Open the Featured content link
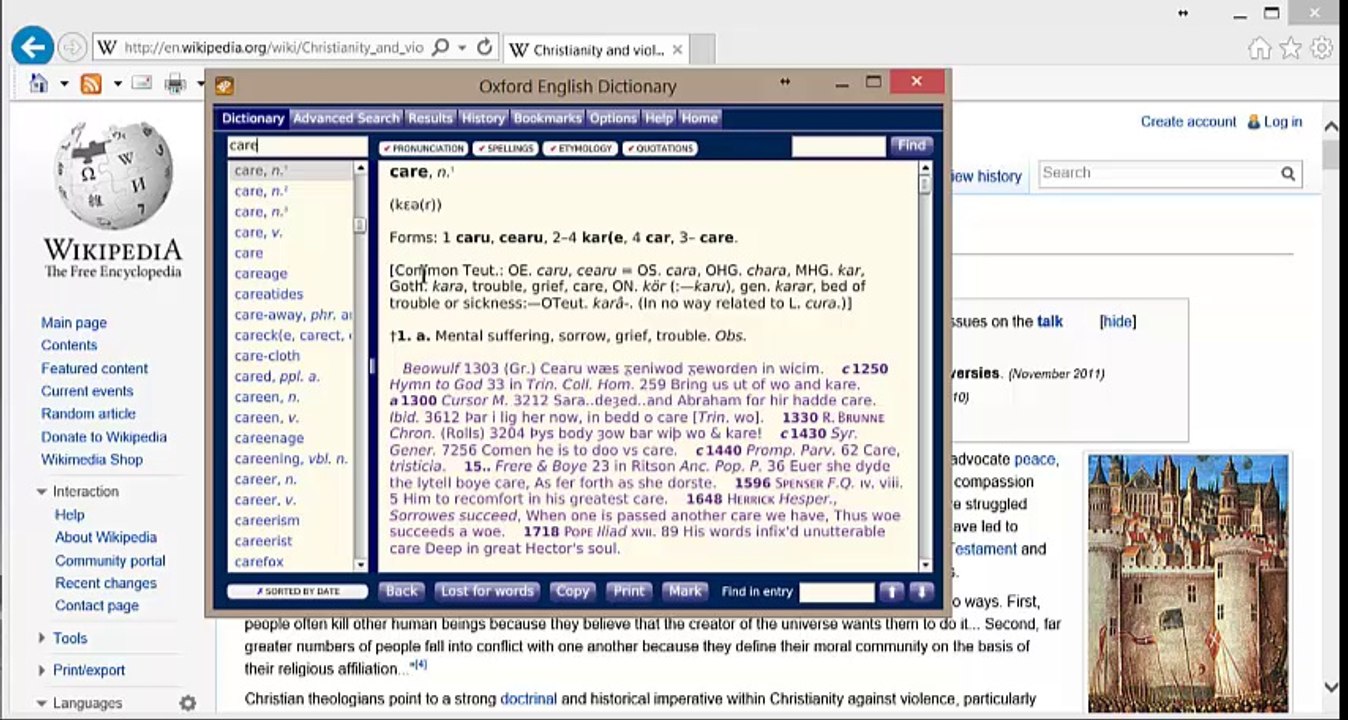1348x720 pixels. coord(94,369)
